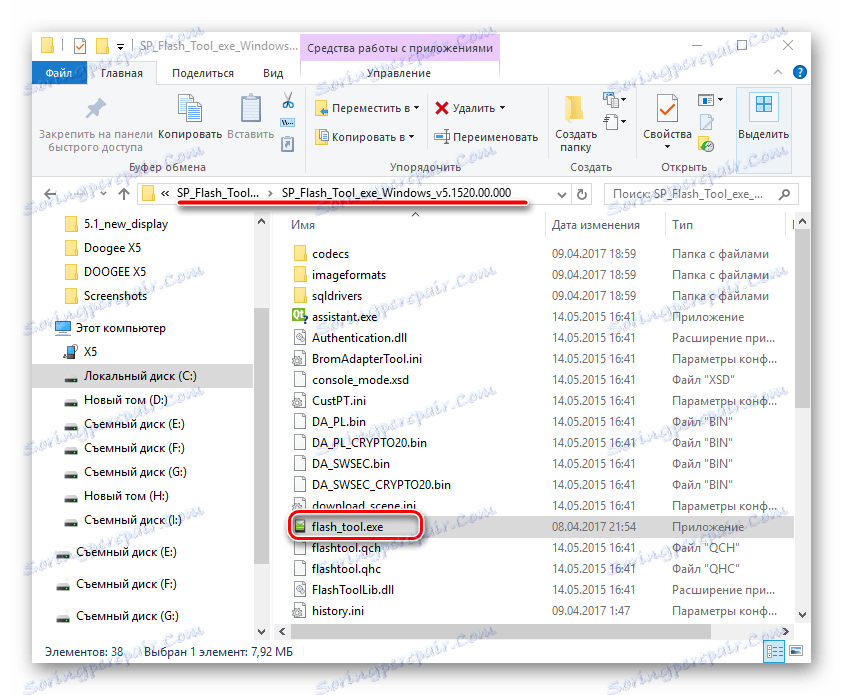Image resolution: width=843 pixels, height=695 pixels.
Task: Click the file list vertical scrollbar
Action: coord(802,319)
